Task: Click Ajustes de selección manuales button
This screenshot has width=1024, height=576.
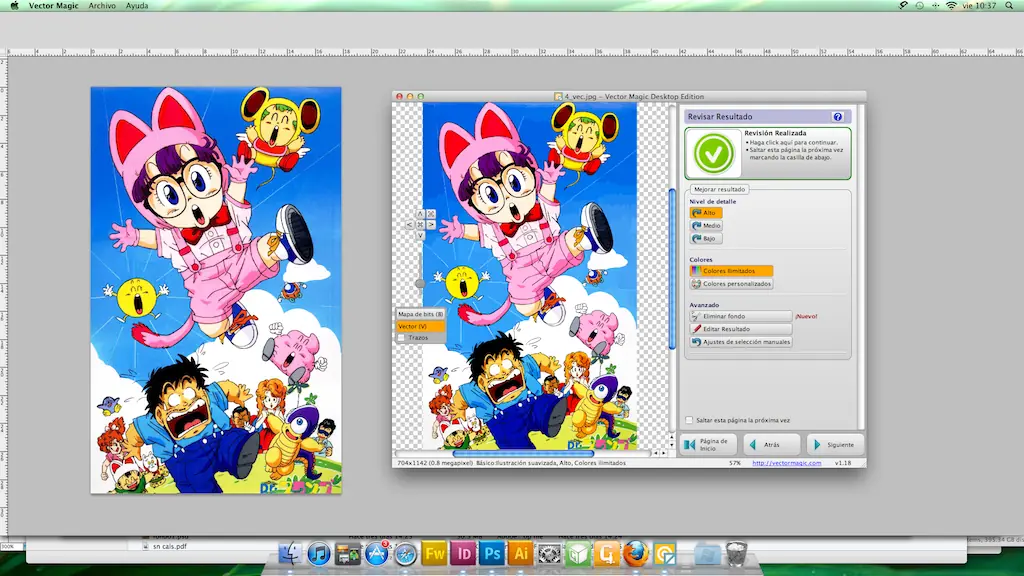Action: click(x=741, y=342)
